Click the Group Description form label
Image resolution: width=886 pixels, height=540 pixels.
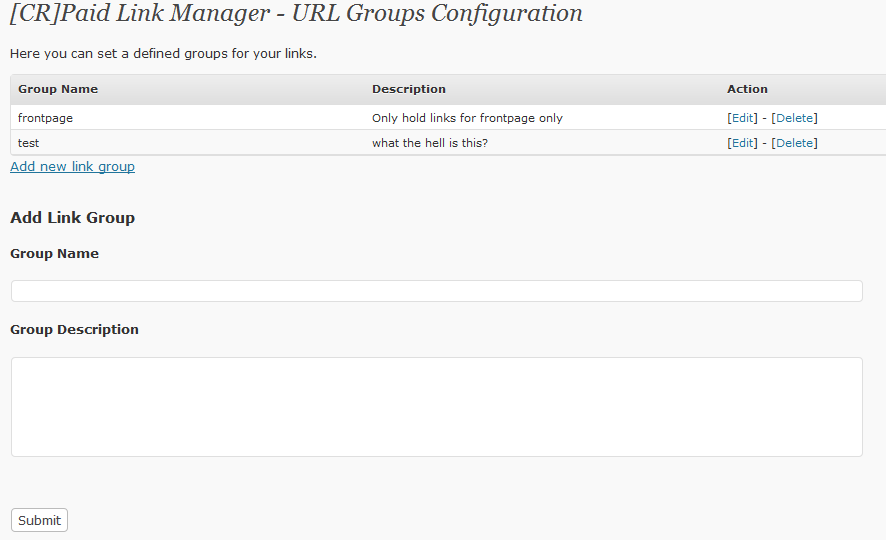pyautogui.click(x=74, y=330)
